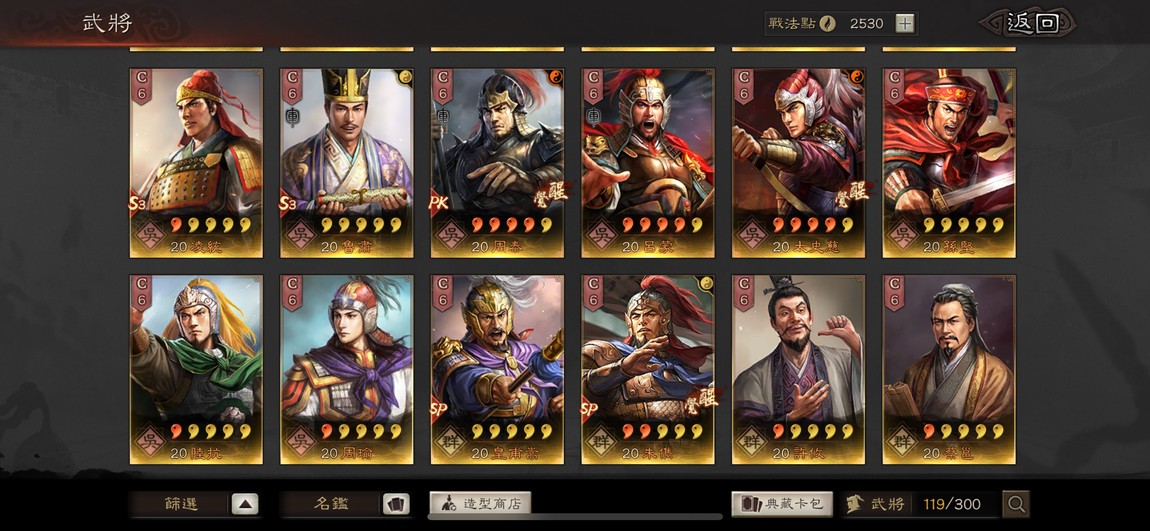This screenshot has height=531, width=1150.
Task: Open the 典藏卡包 card pack
Action: 782,504
